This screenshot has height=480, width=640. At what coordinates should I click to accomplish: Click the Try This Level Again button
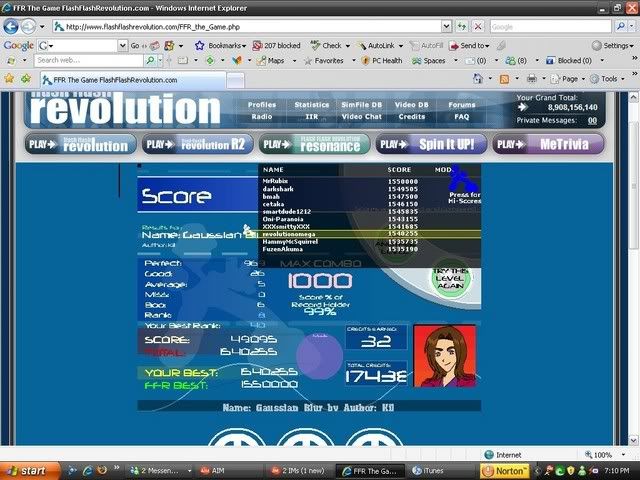[x=449, y=277]
